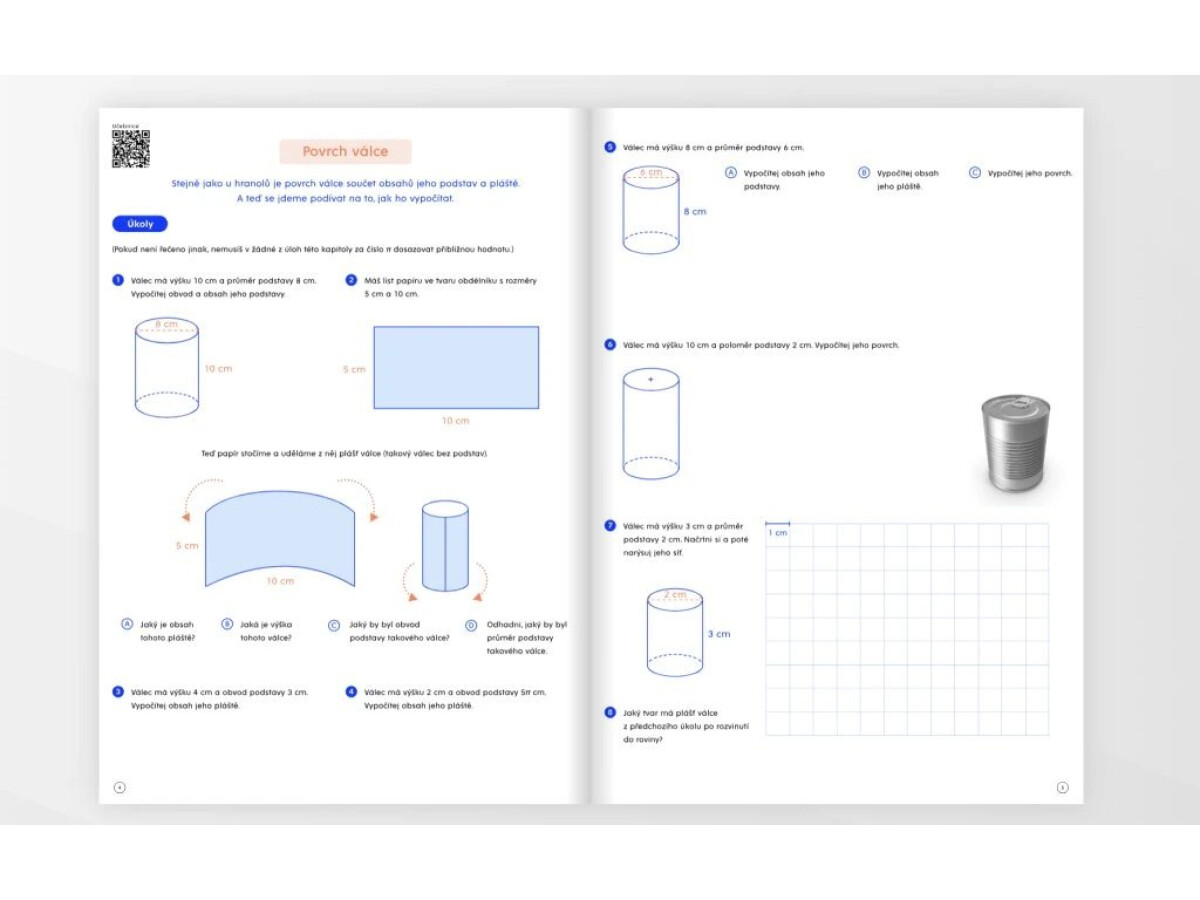Click the cylinder drawing labeled 6 cm
This screenshot has width=1200, height=900.
pyautogui.click(x=651, y=210)
